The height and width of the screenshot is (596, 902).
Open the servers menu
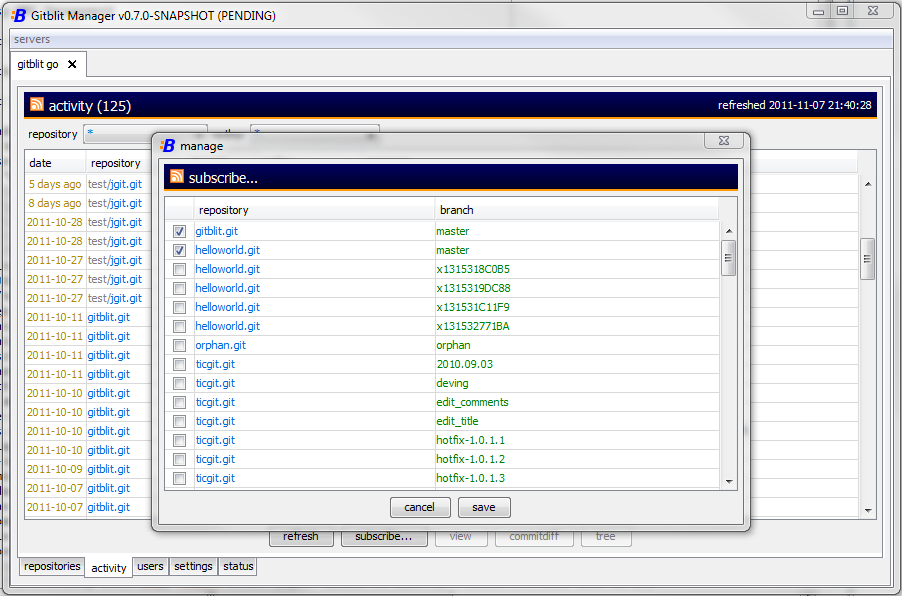[x=32, y=39]
